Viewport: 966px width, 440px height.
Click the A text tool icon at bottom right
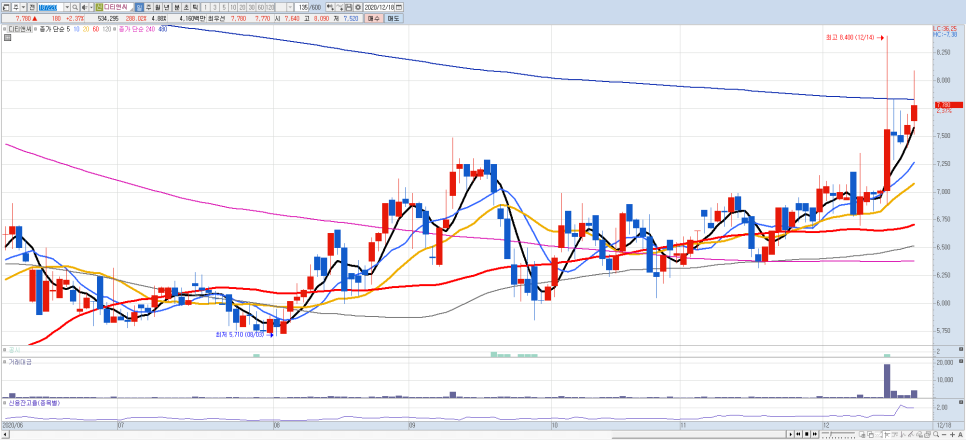click(960, 434)
